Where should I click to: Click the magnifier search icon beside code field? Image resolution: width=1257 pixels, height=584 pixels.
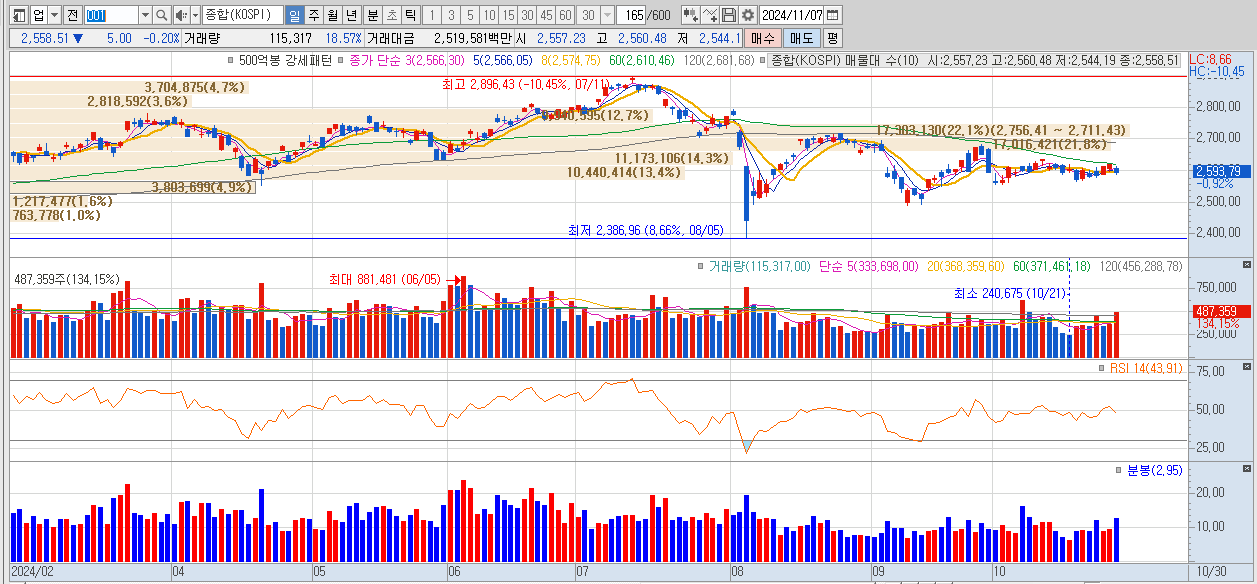(x=161, y=15)
